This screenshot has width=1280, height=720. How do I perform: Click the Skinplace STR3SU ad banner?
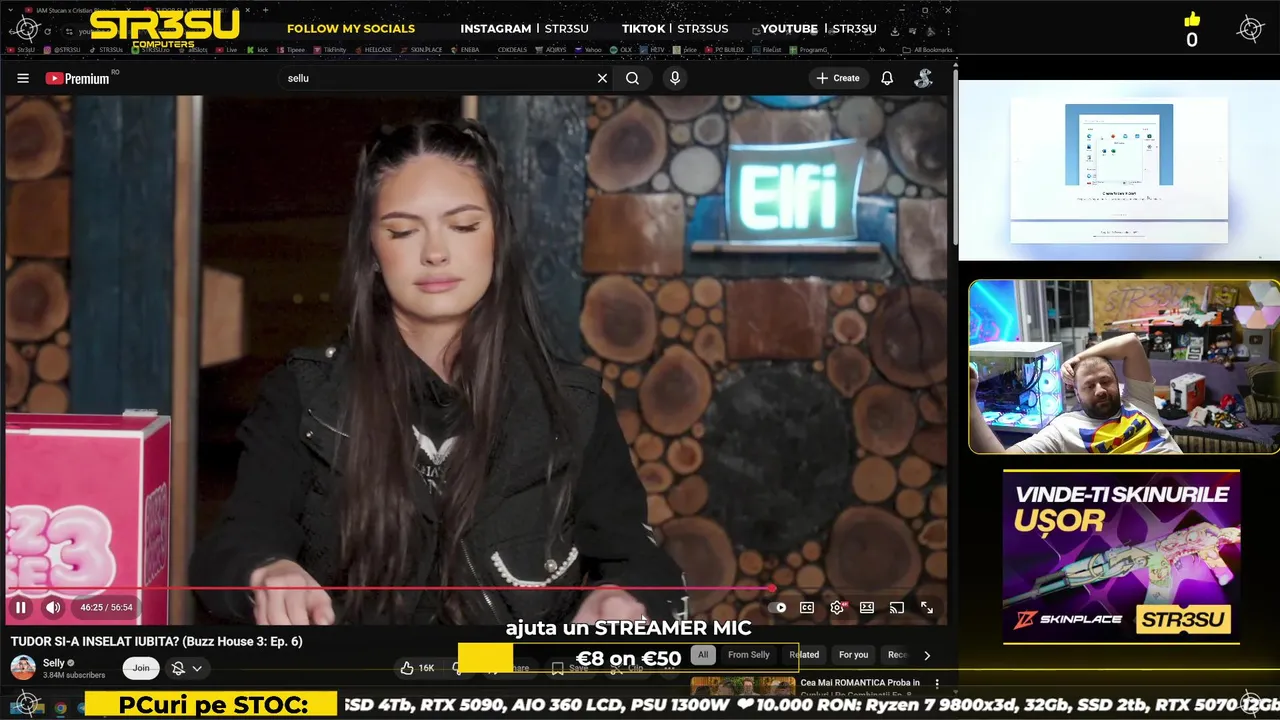pos(1121,556)
